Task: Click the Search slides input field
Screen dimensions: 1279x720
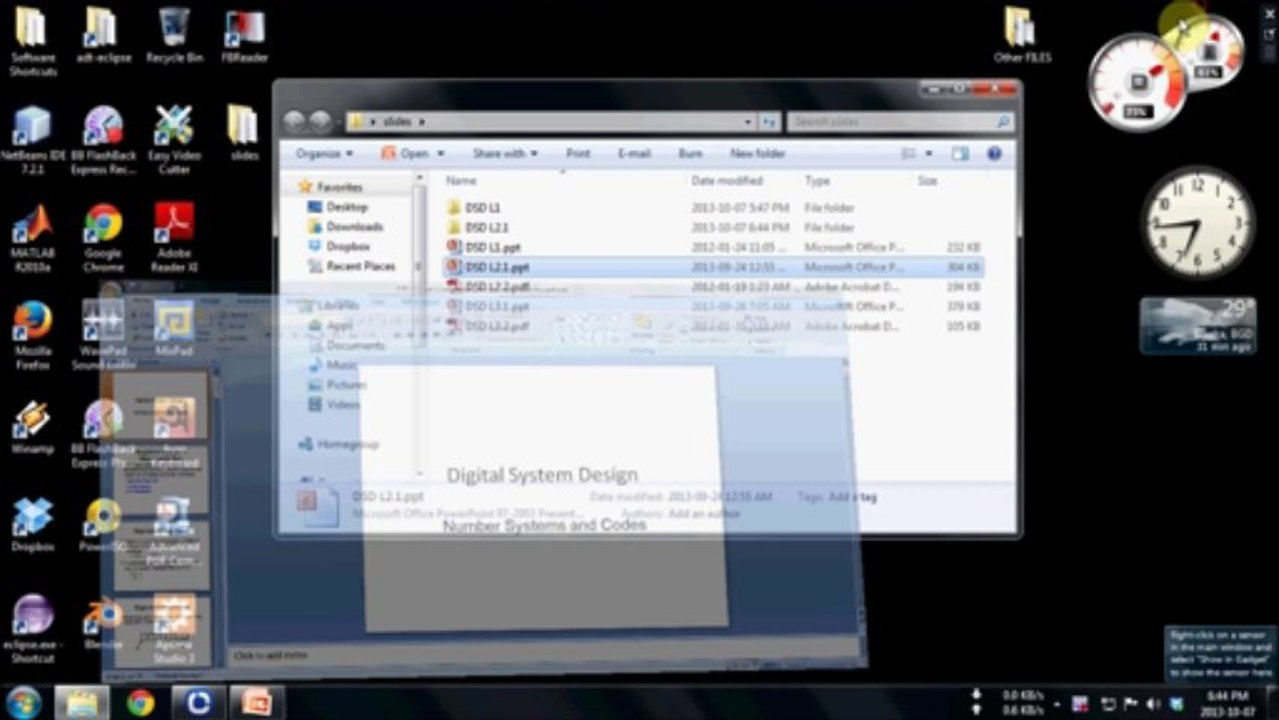Action: click(x=899, y=121)
